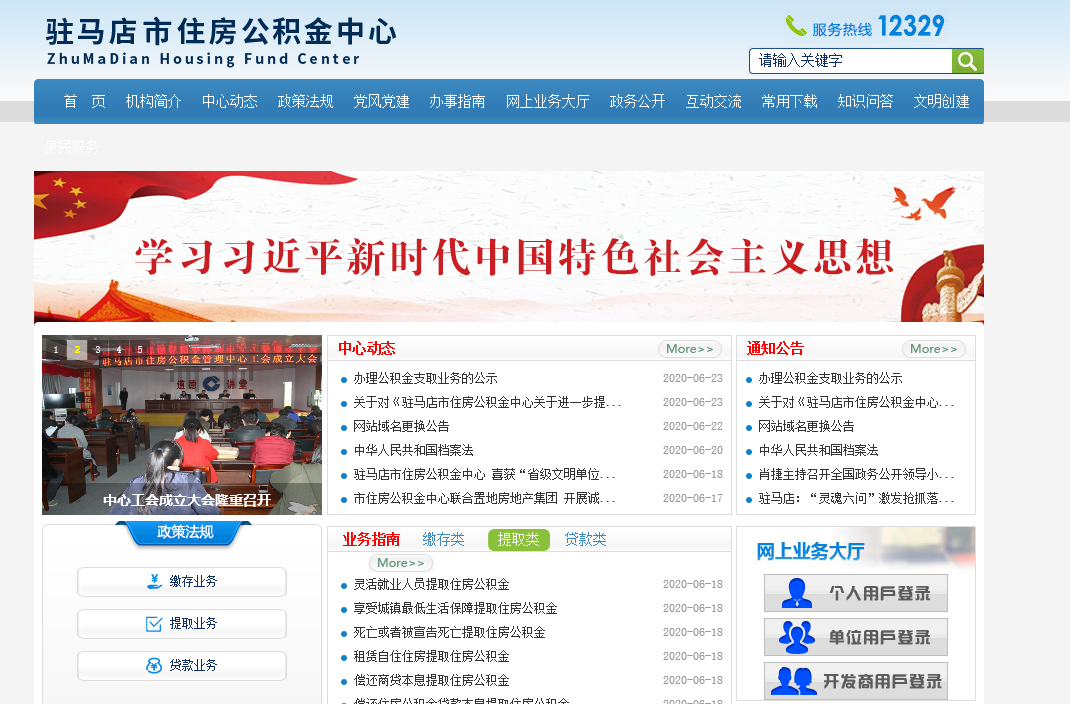Select 党风党建 from the navigation bar
Screen dimensions: 1070x704
click(381, 102)
